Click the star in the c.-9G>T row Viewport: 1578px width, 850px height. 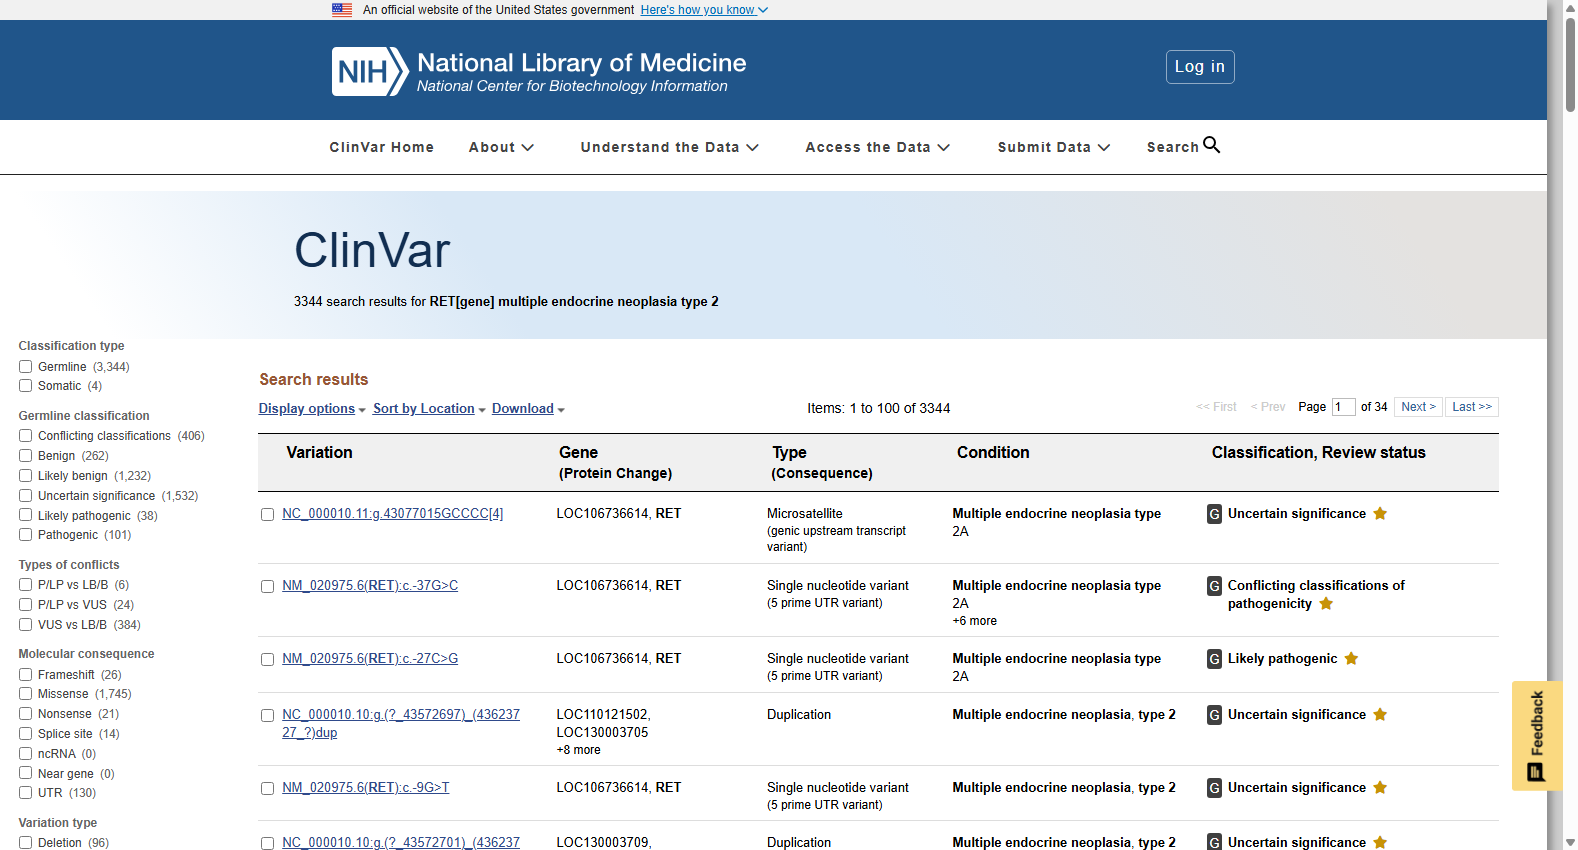(x=1380, y=787)
